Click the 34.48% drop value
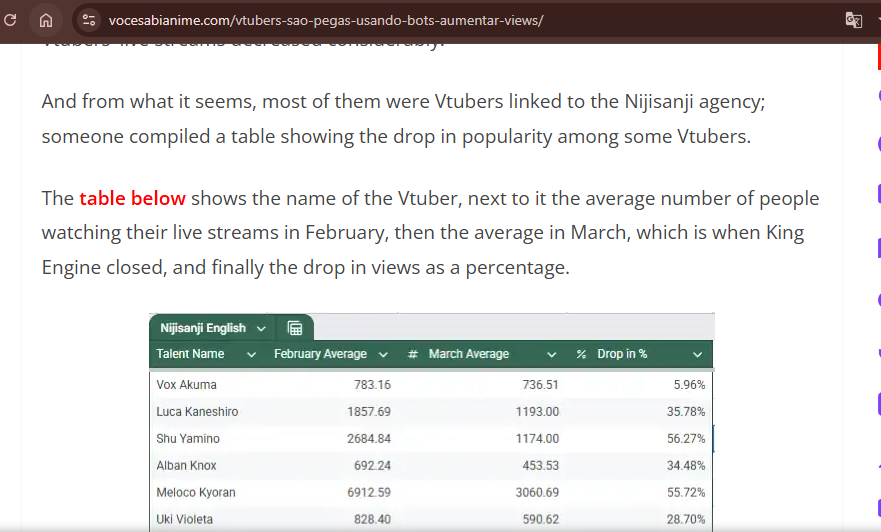Image resolution: width=881 pixels, height=532 pixels. click(x=686, y=466)
